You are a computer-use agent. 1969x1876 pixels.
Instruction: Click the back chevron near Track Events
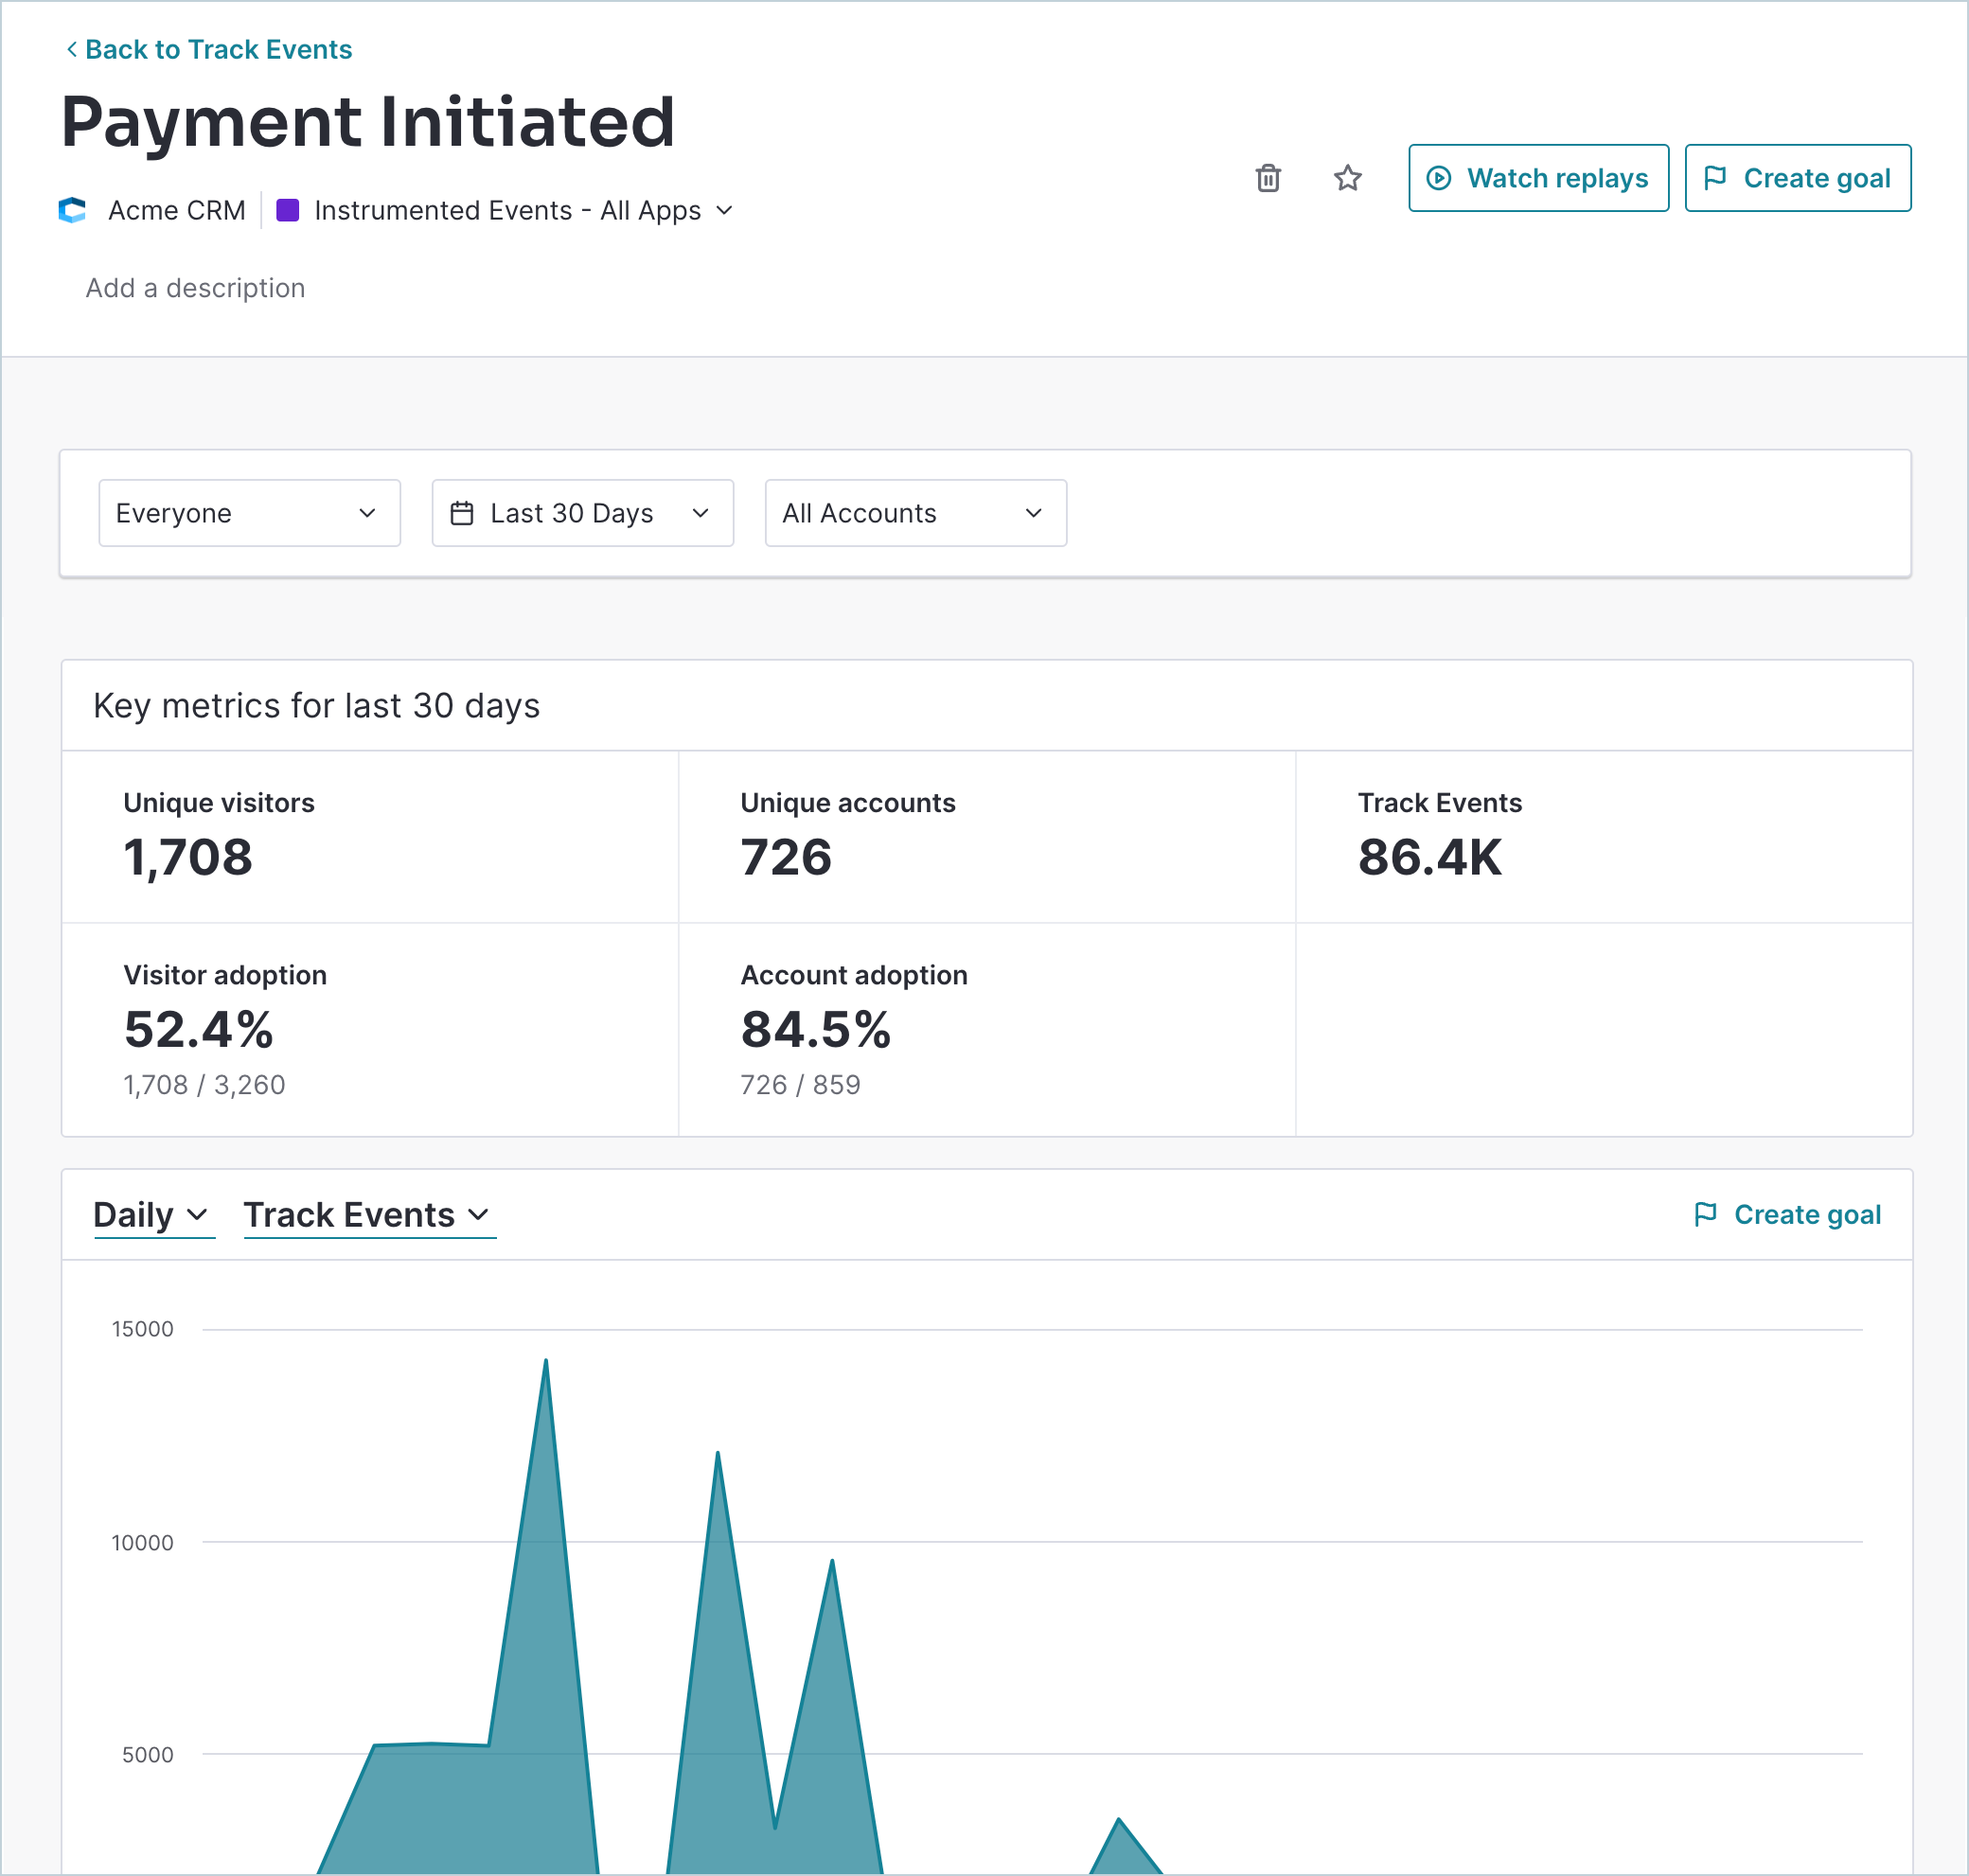coord(71,49)
